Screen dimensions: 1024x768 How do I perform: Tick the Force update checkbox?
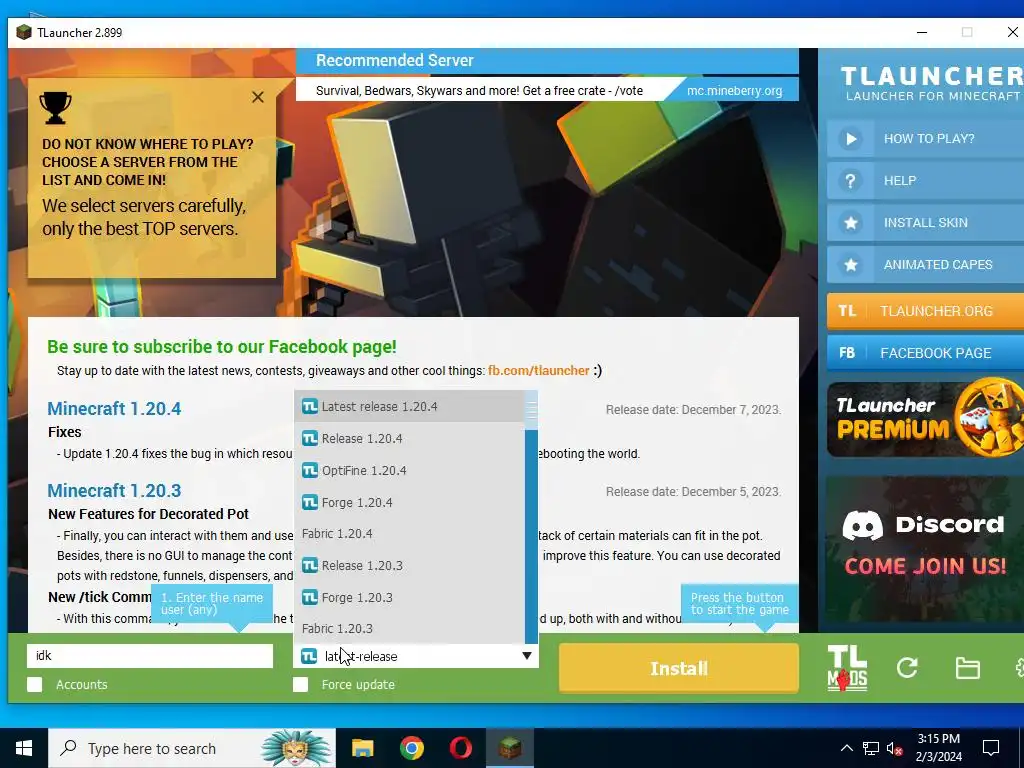(x=300, y=684)
